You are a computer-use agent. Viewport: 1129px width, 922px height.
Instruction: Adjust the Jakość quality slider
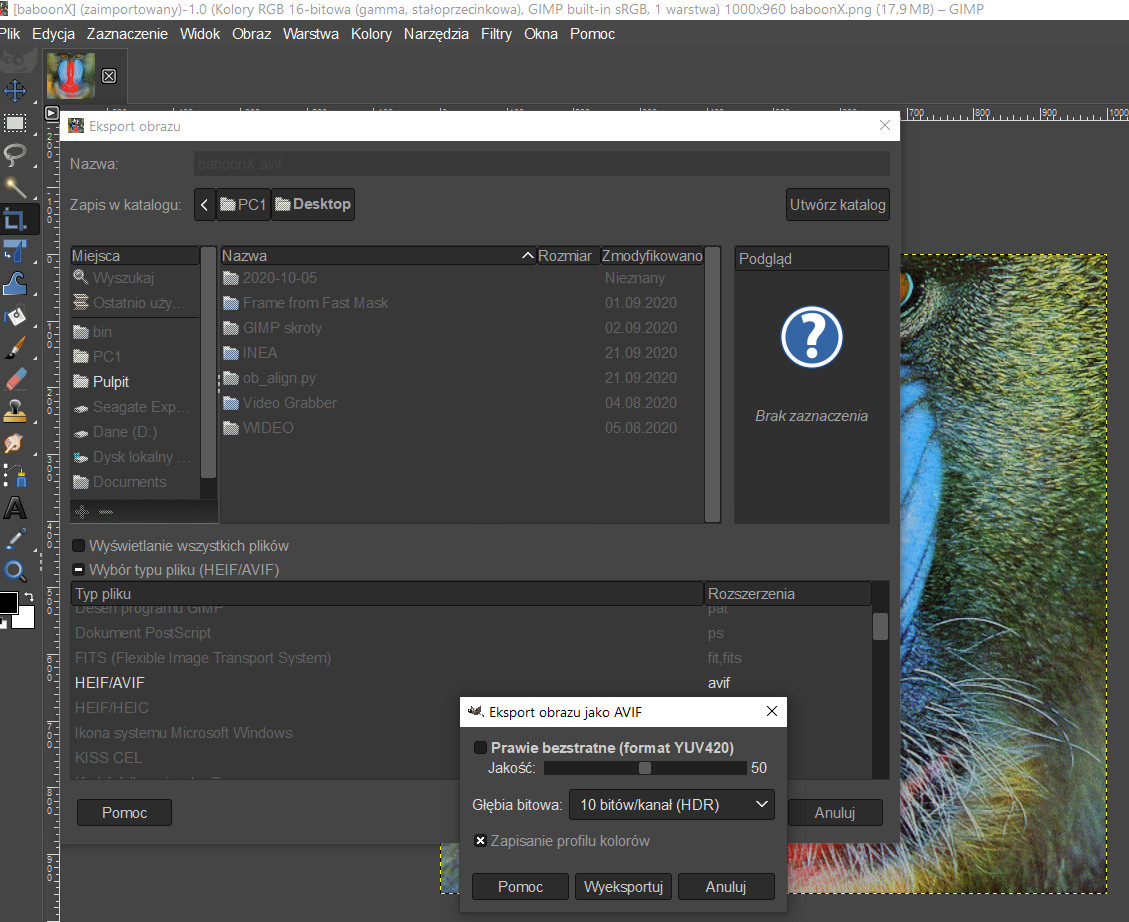coord(645,768)
